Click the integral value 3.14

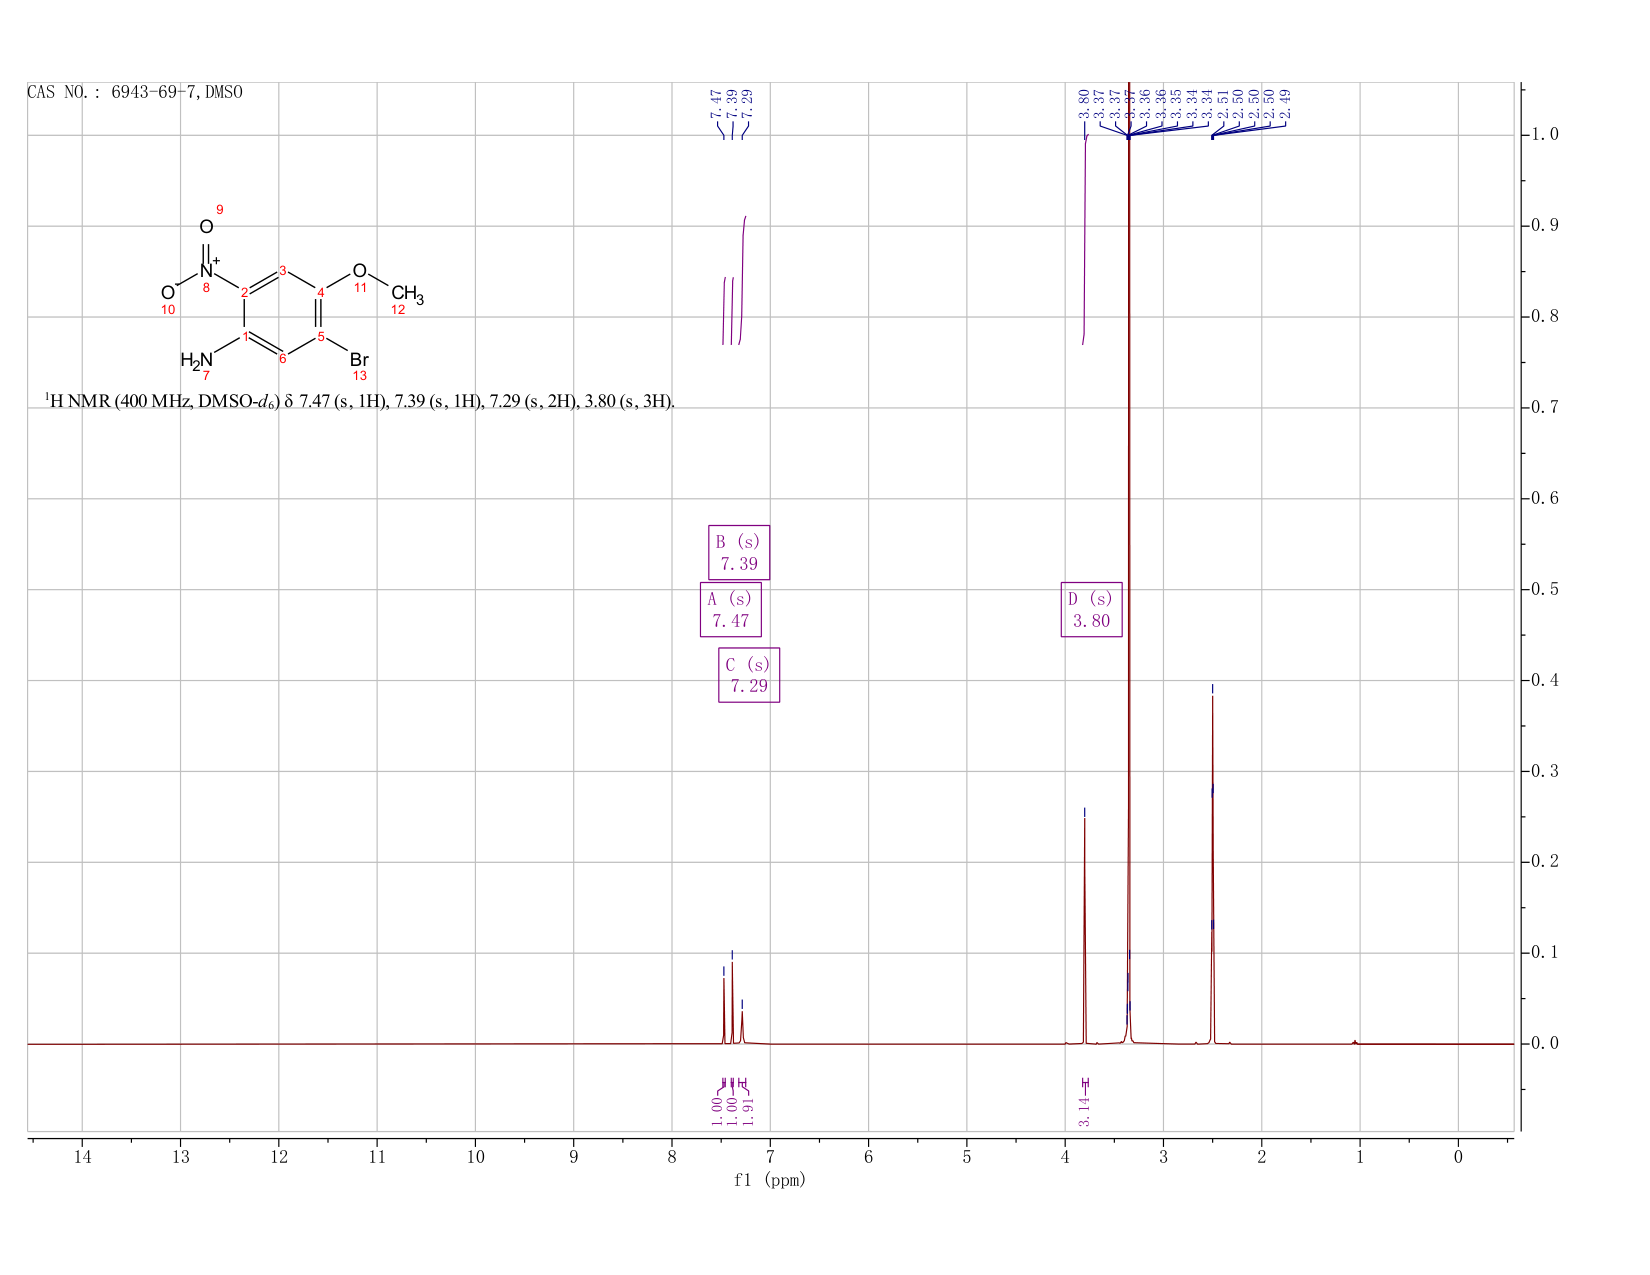pyautogui.click(x=1085, y=1111)
